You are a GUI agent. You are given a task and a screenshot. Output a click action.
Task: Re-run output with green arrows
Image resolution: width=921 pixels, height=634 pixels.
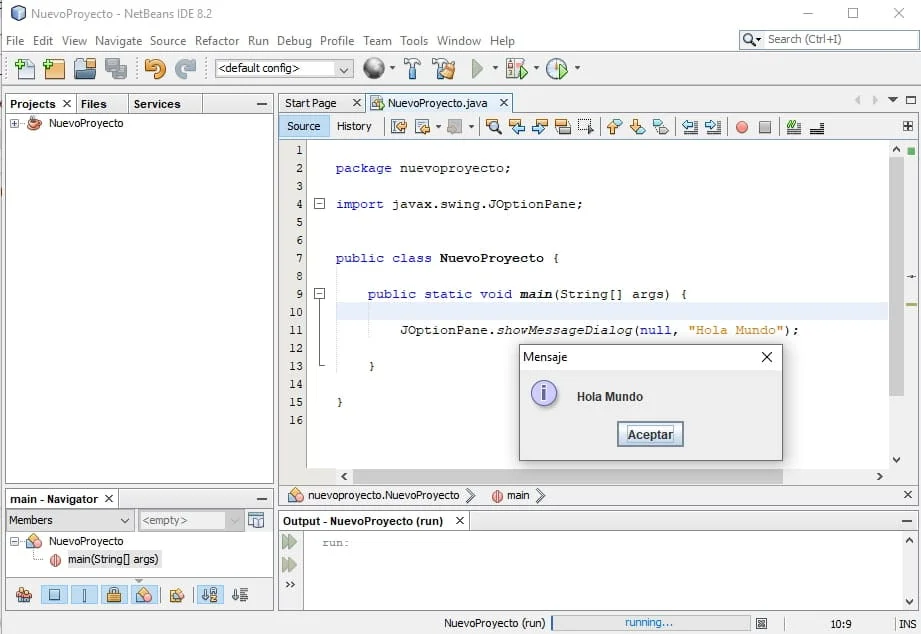click(290, 541)
